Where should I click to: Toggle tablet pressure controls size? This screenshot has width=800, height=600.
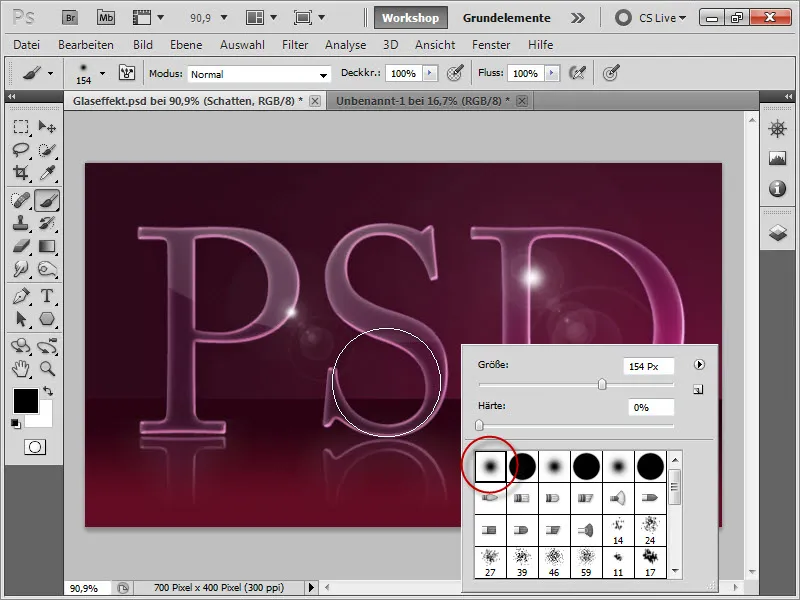click(x=611, y=73)
